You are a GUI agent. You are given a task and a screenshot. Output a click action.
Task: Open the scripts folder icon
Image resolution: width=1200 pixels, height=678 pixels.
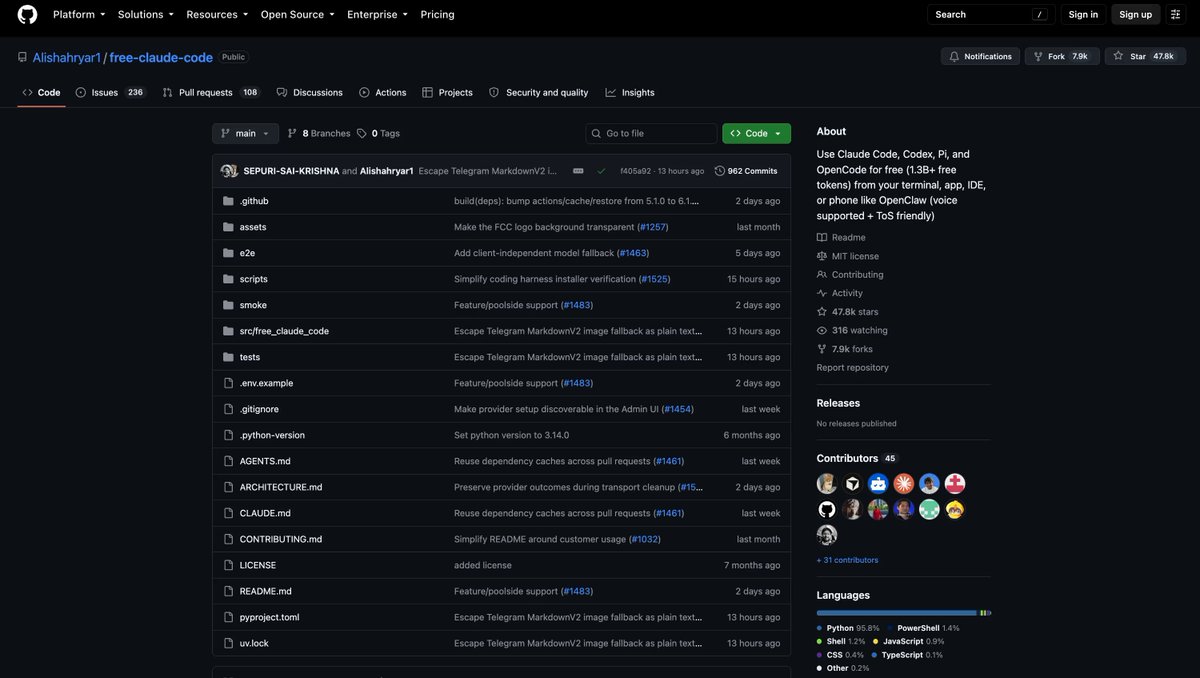click(228, 279)
